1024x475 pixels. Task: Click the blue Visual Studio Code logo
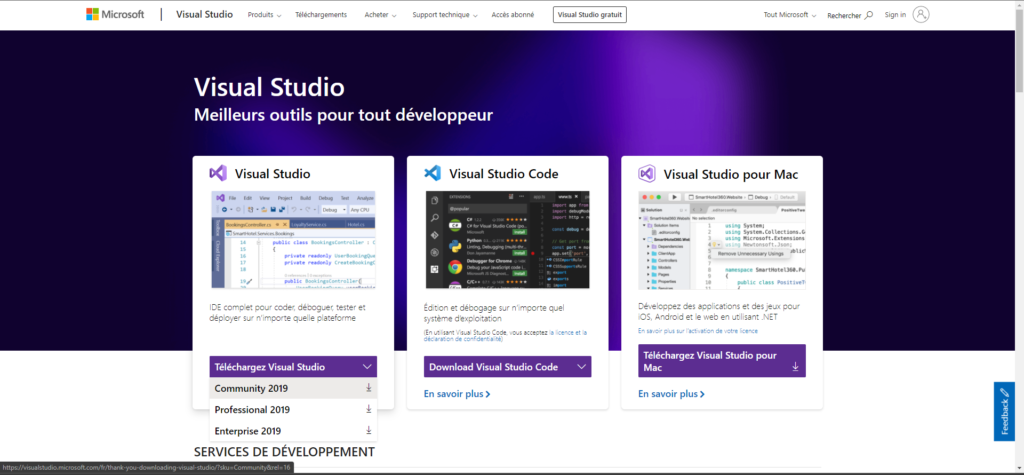(432, 174)
